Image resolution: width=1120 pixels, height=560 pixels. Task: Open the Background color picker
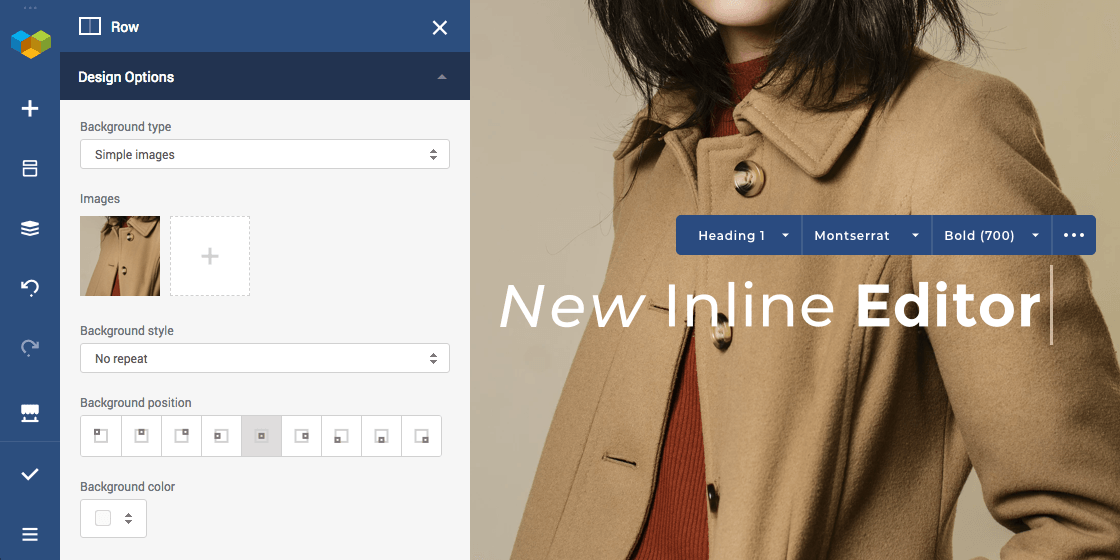[x=113, y=518]
